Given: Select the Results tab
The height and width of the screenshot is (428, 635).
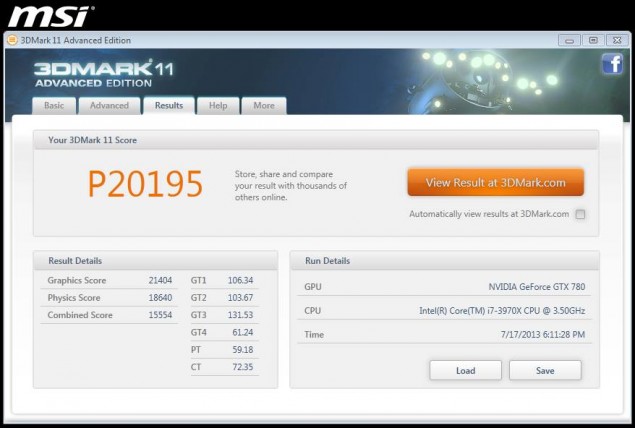Looking at the screenshot, I should [x=168, y=105].
